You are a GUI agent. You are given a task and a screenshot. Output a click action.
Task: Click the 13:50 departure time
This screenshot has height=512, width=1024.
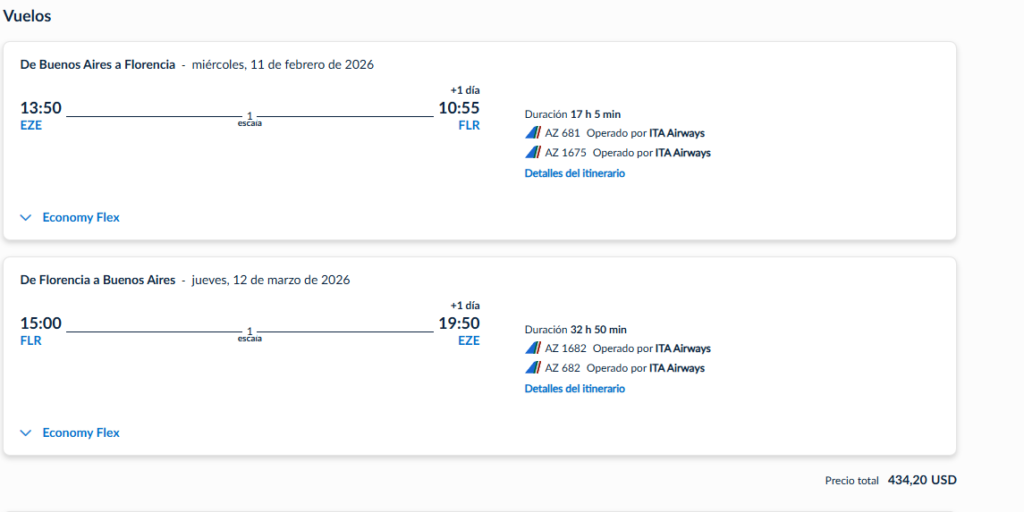tap(41, 108)
